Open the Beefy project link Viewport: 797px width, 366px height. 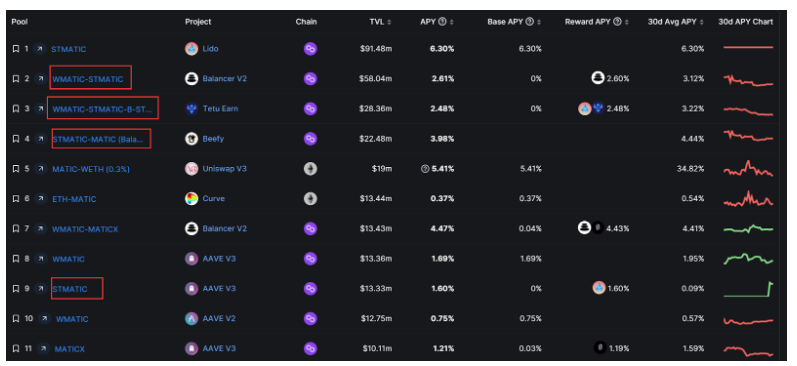213,139
